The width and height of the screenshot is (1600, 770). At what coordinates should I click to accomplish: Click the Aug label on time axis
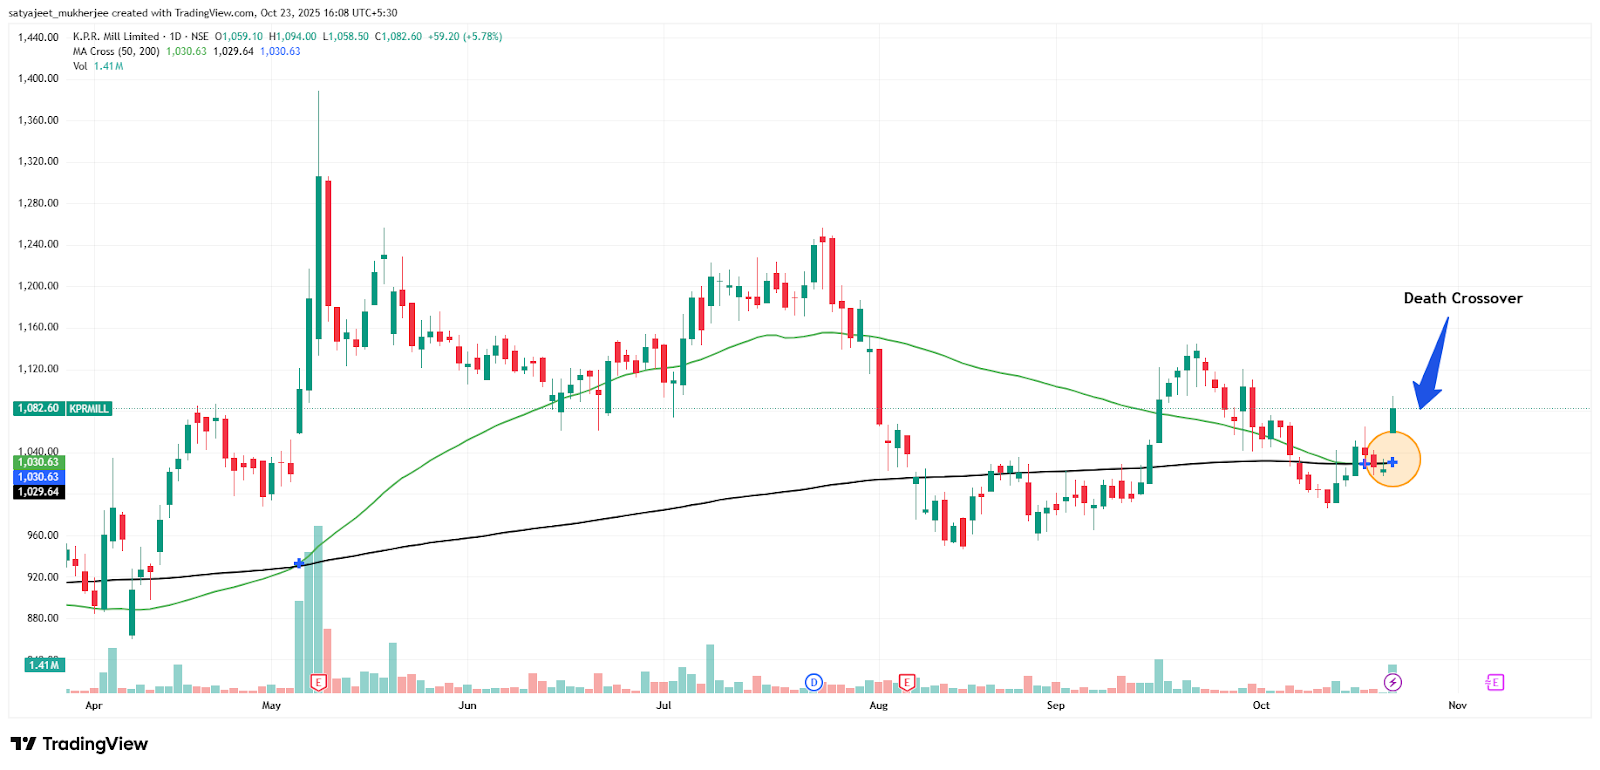tap(878, 706)
